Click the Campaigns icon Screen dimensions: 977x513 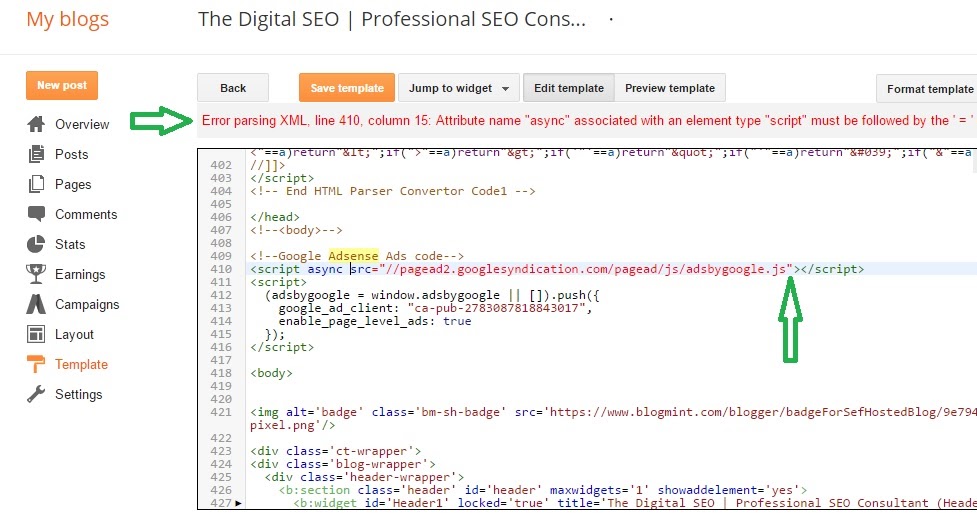point(36,304)
